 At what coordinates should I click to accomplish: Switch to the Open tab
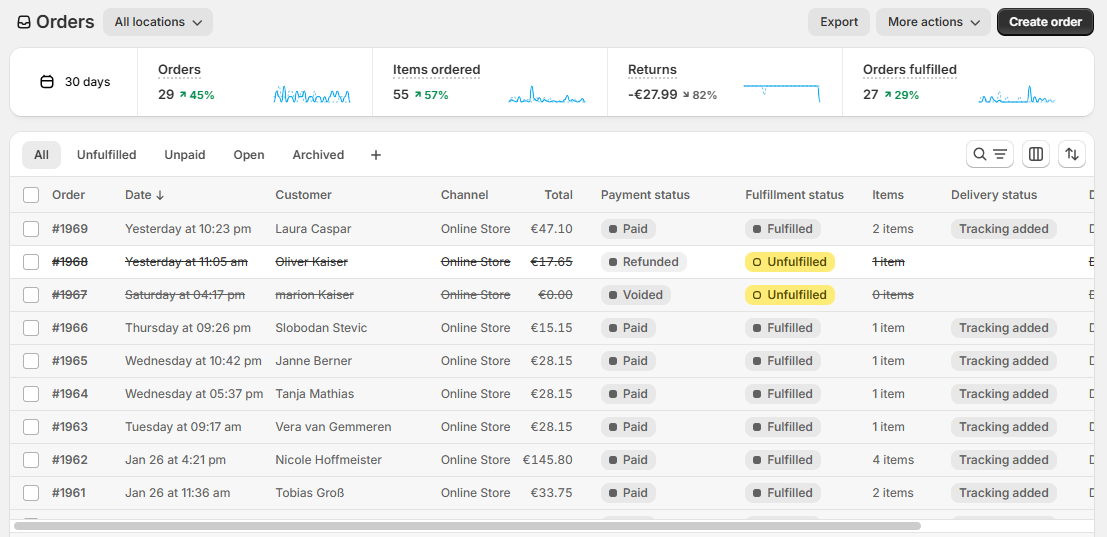coord(249,155)
